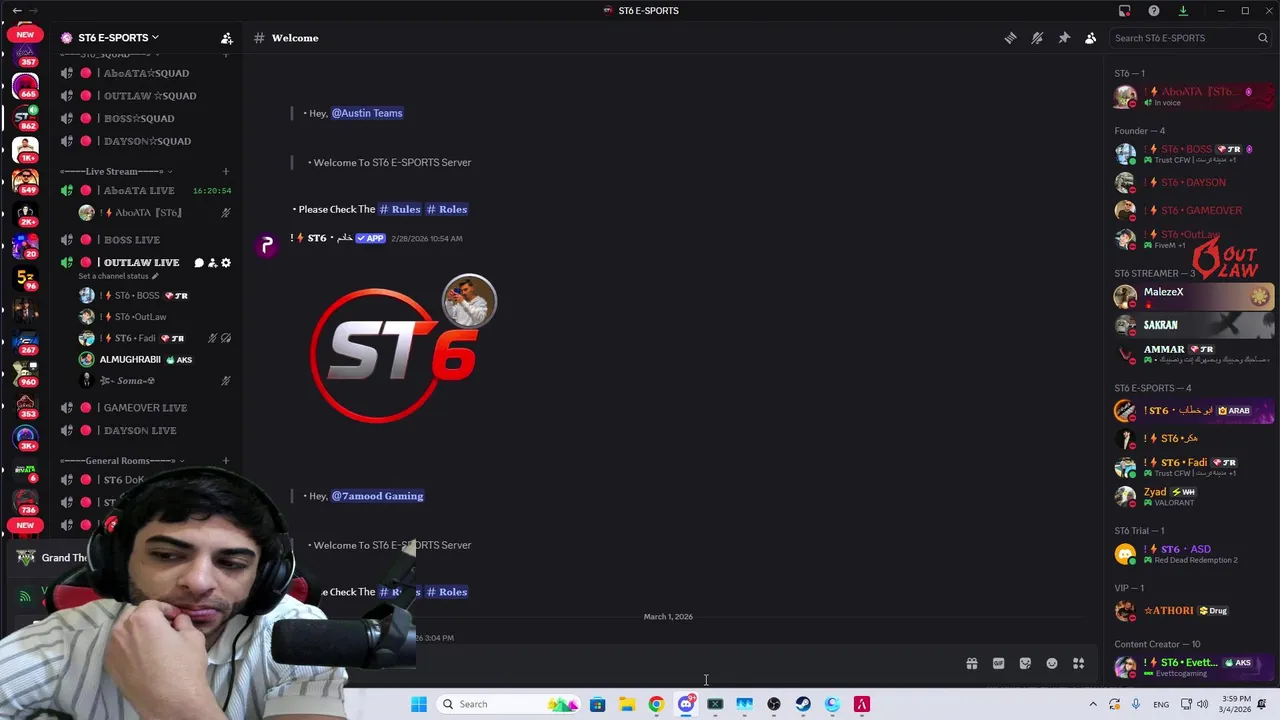Open ST6 server icon with 862 badge
Screen dimensions: 1280x720
(25, 119)
